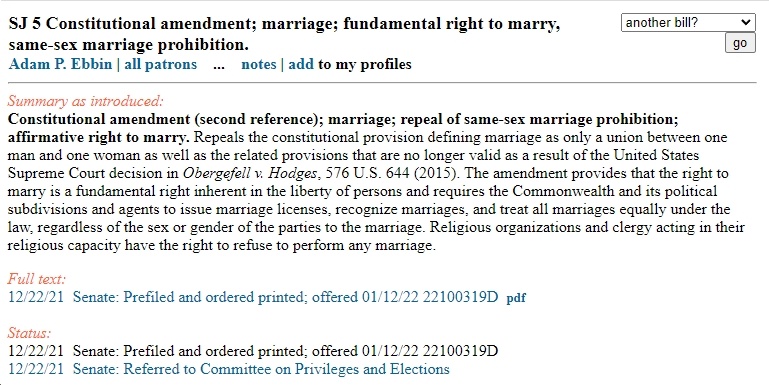Click the 'to my profiles' text
This screenshot has width=769, height=385.
click(x=365, y=64)
